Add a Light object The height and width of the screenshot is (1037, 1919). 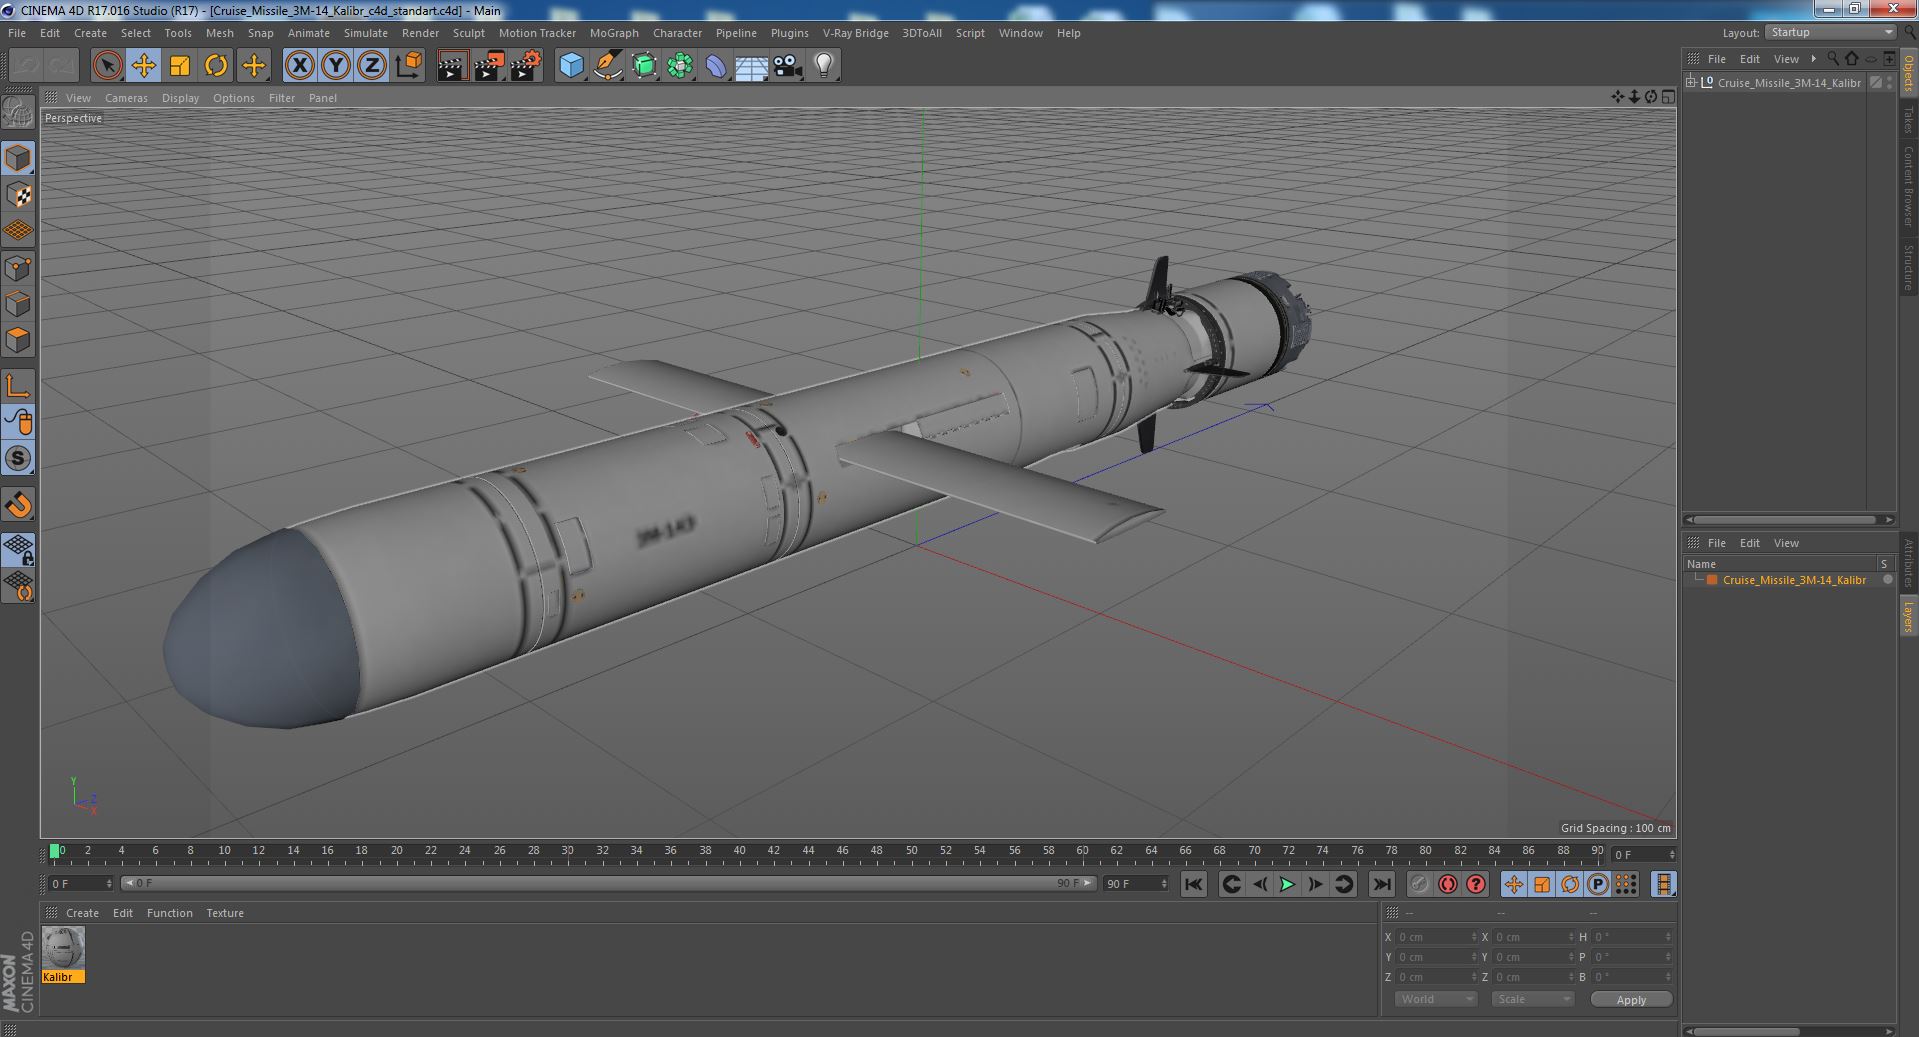pyautogui.click(x=824, y=66)
